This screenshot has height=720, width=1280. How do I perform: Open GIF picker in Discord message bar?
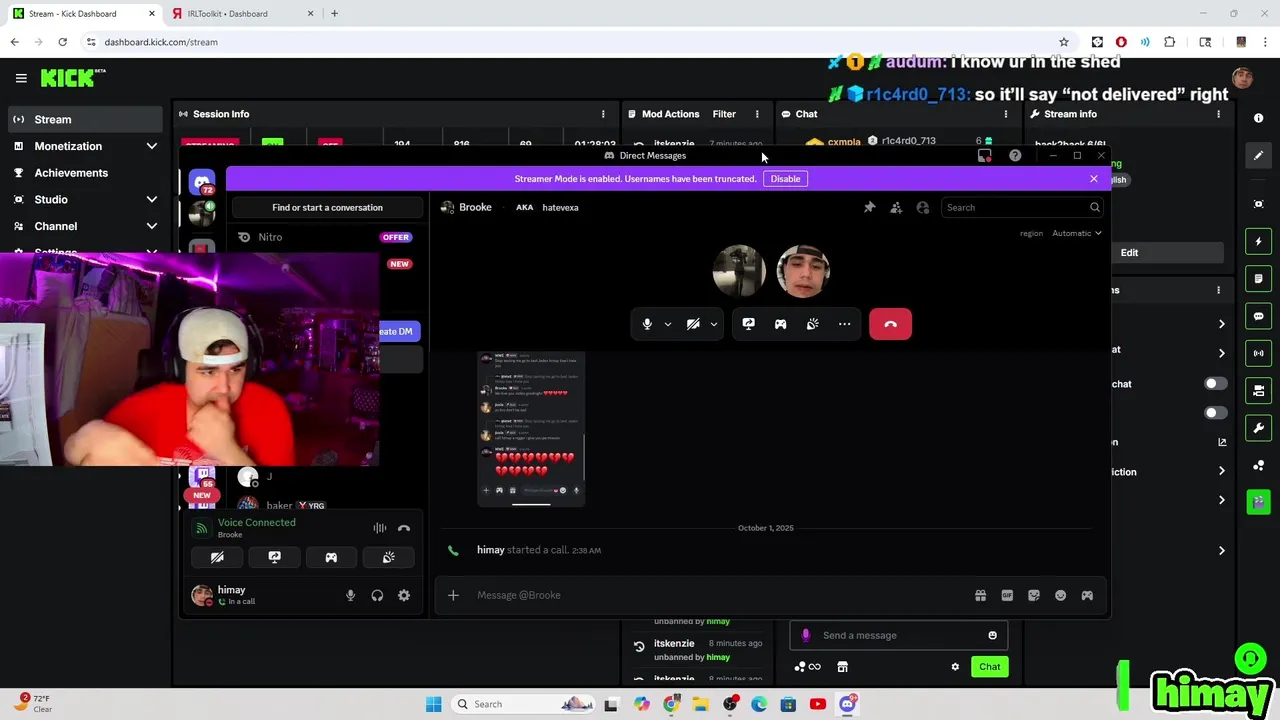point(1007,595)
